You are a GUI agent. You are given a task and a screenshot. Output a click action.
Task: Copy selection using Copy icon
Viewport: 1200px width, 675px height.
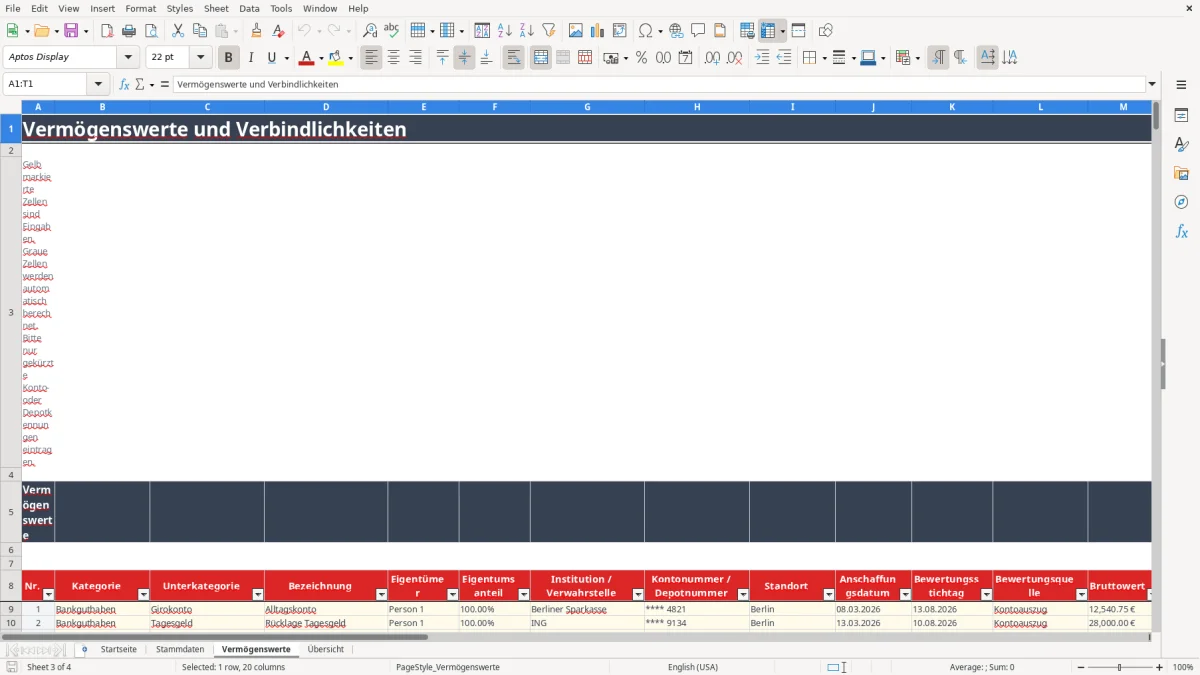click(200, 31)
